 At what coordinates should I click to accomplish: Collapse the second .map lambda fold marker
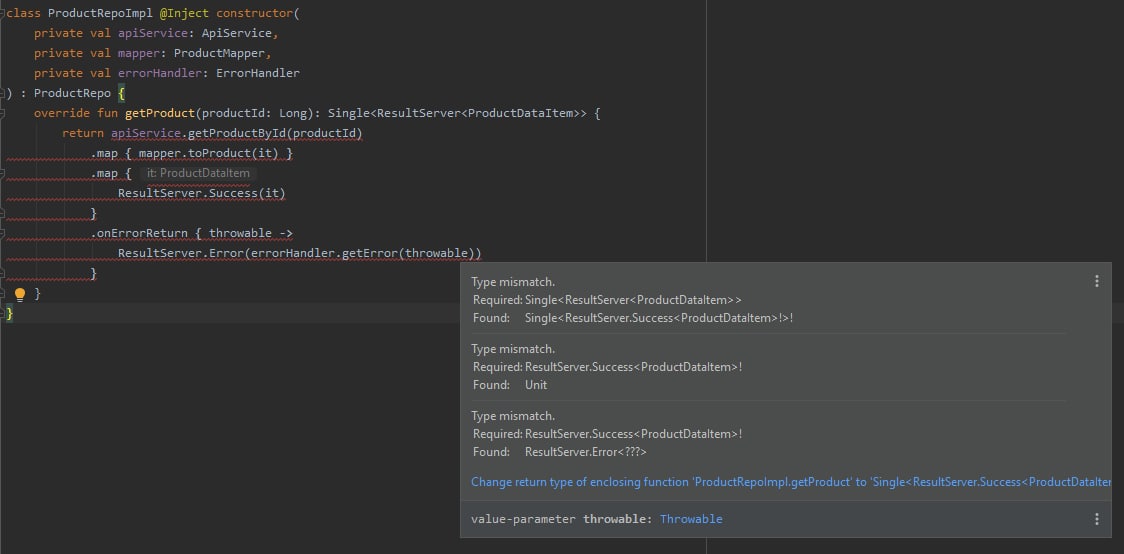point(3,173)
